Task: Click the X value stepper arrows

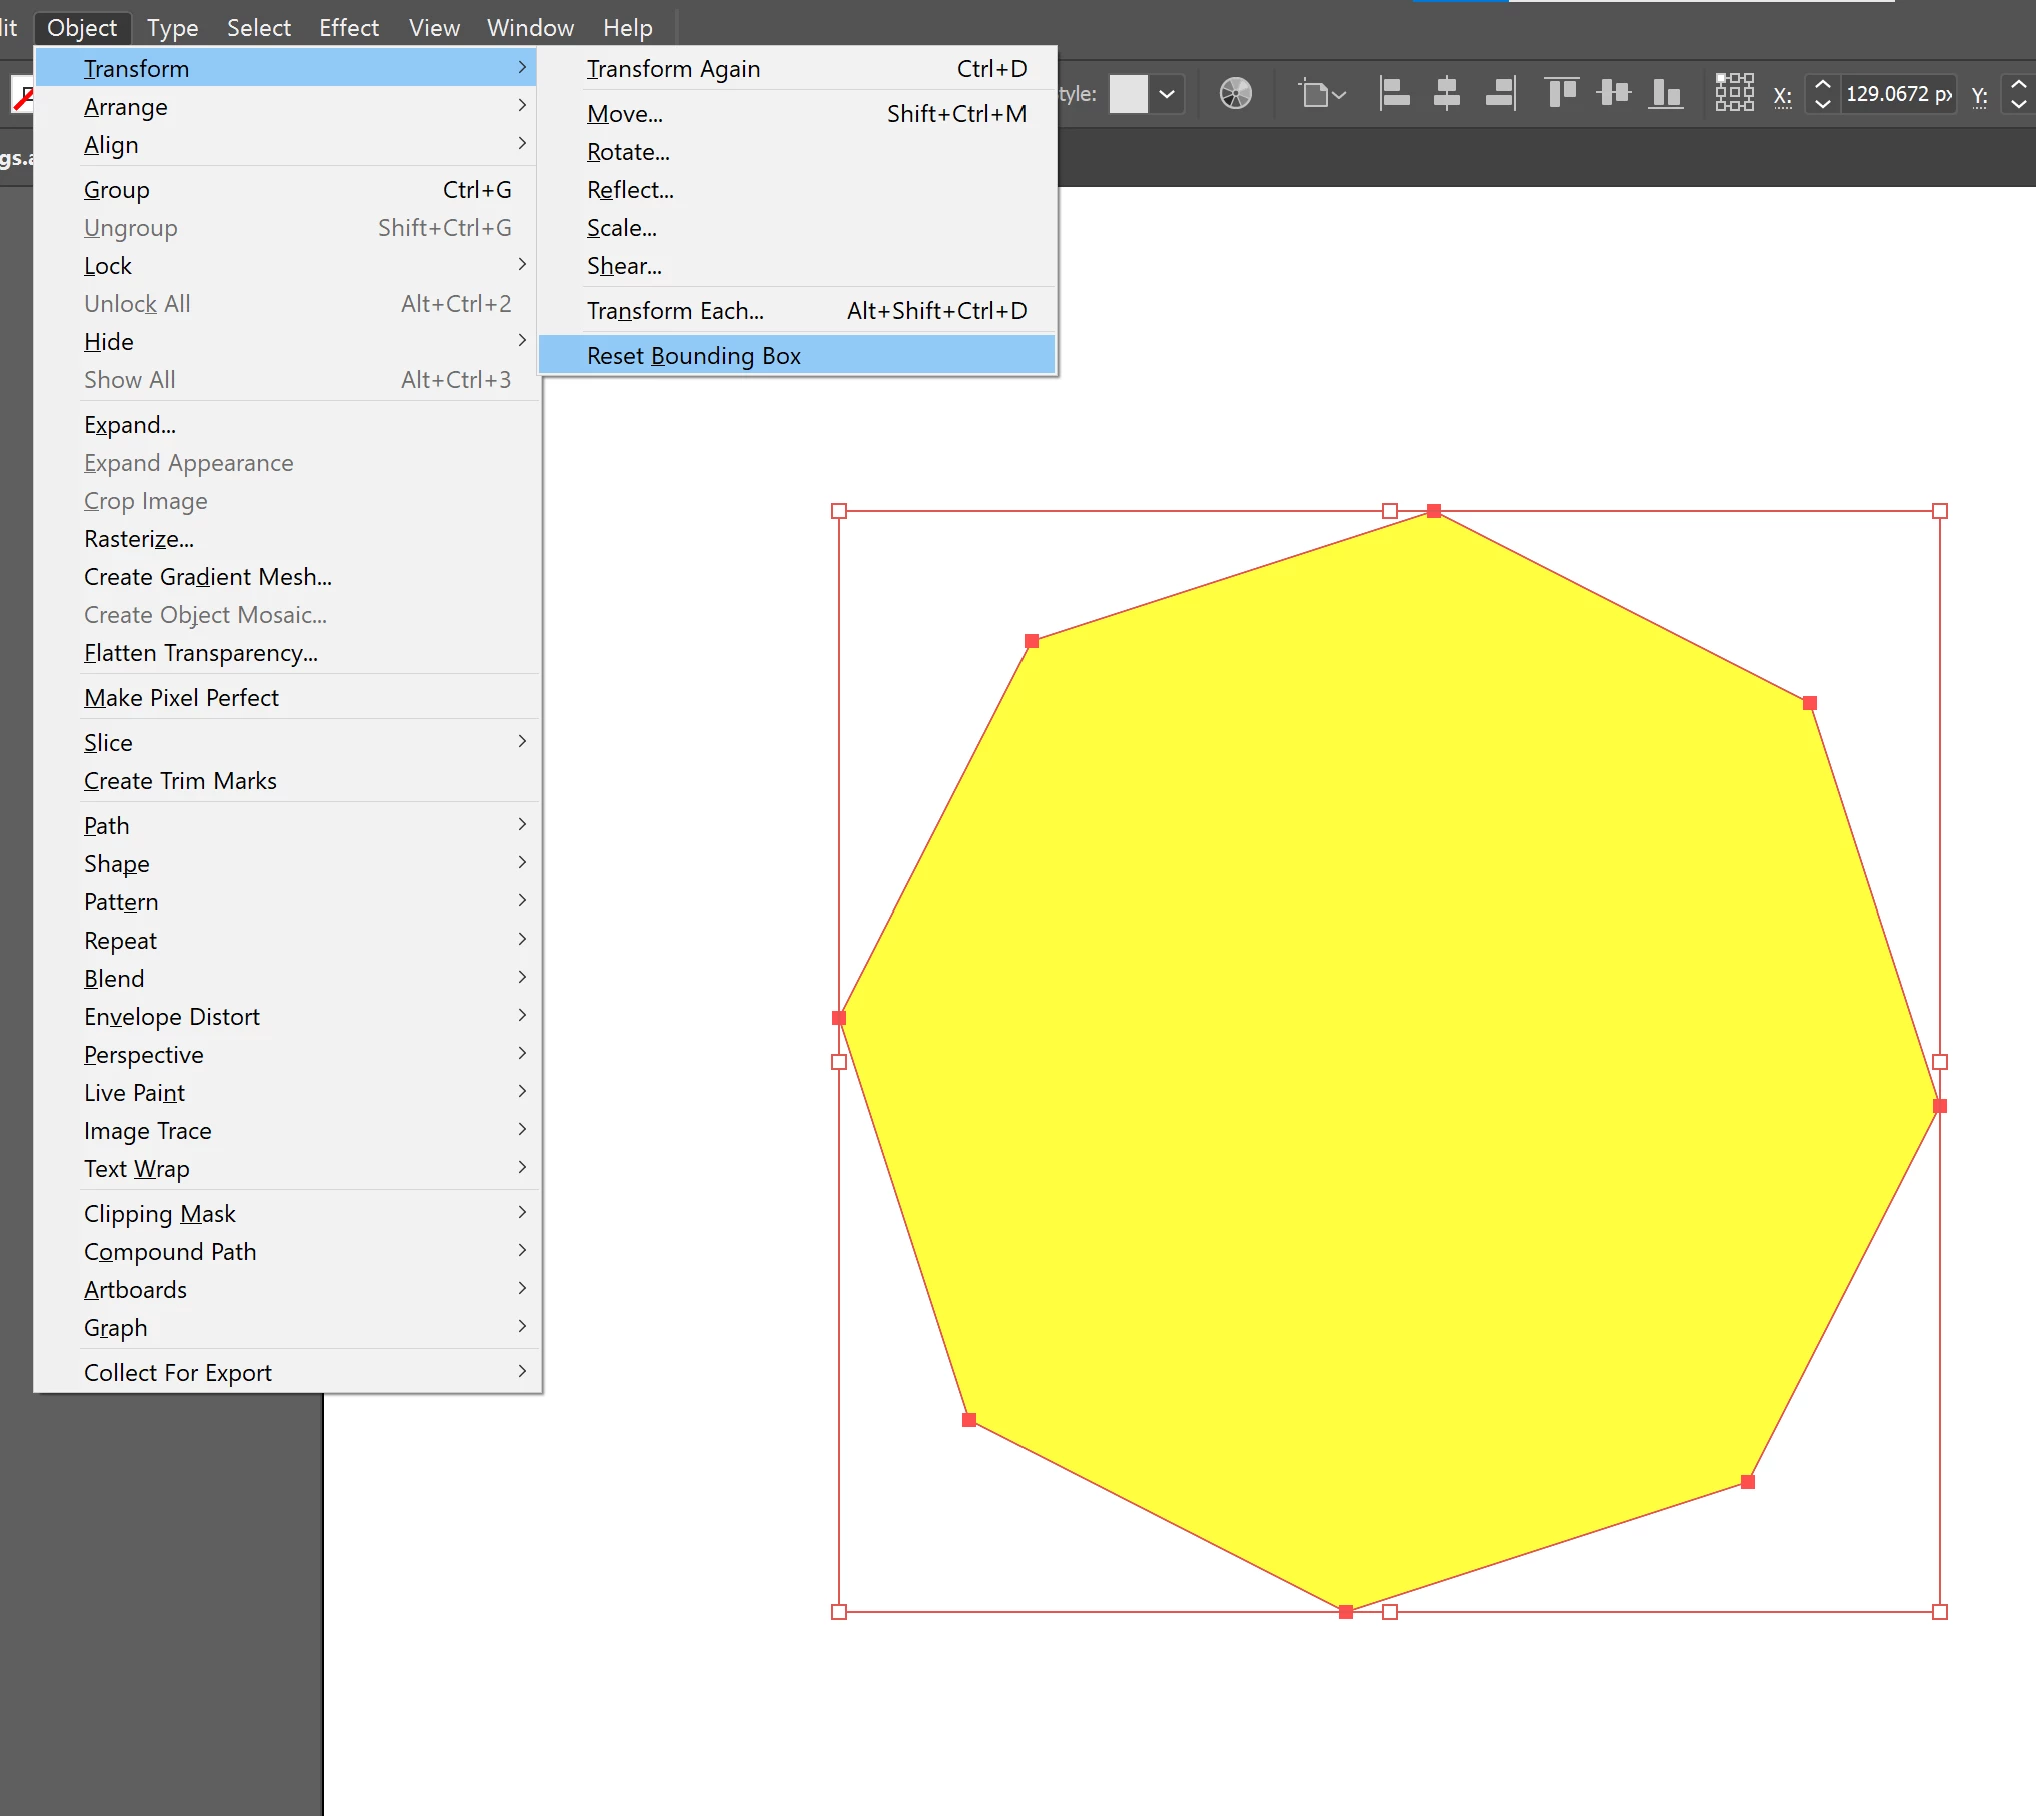Action: 1822,94
